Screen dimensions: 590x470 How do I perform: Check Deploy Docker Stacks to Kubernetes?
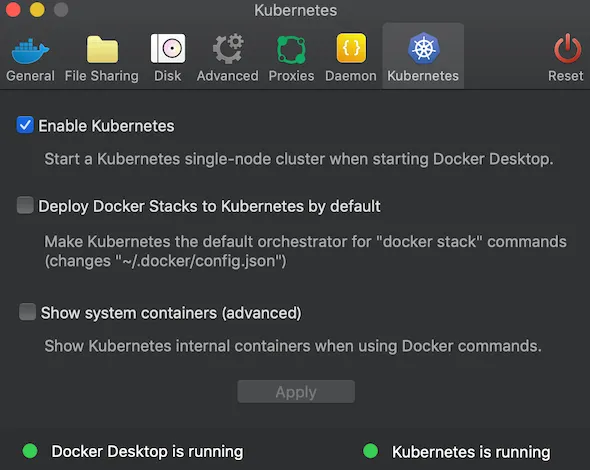[25, 205]
